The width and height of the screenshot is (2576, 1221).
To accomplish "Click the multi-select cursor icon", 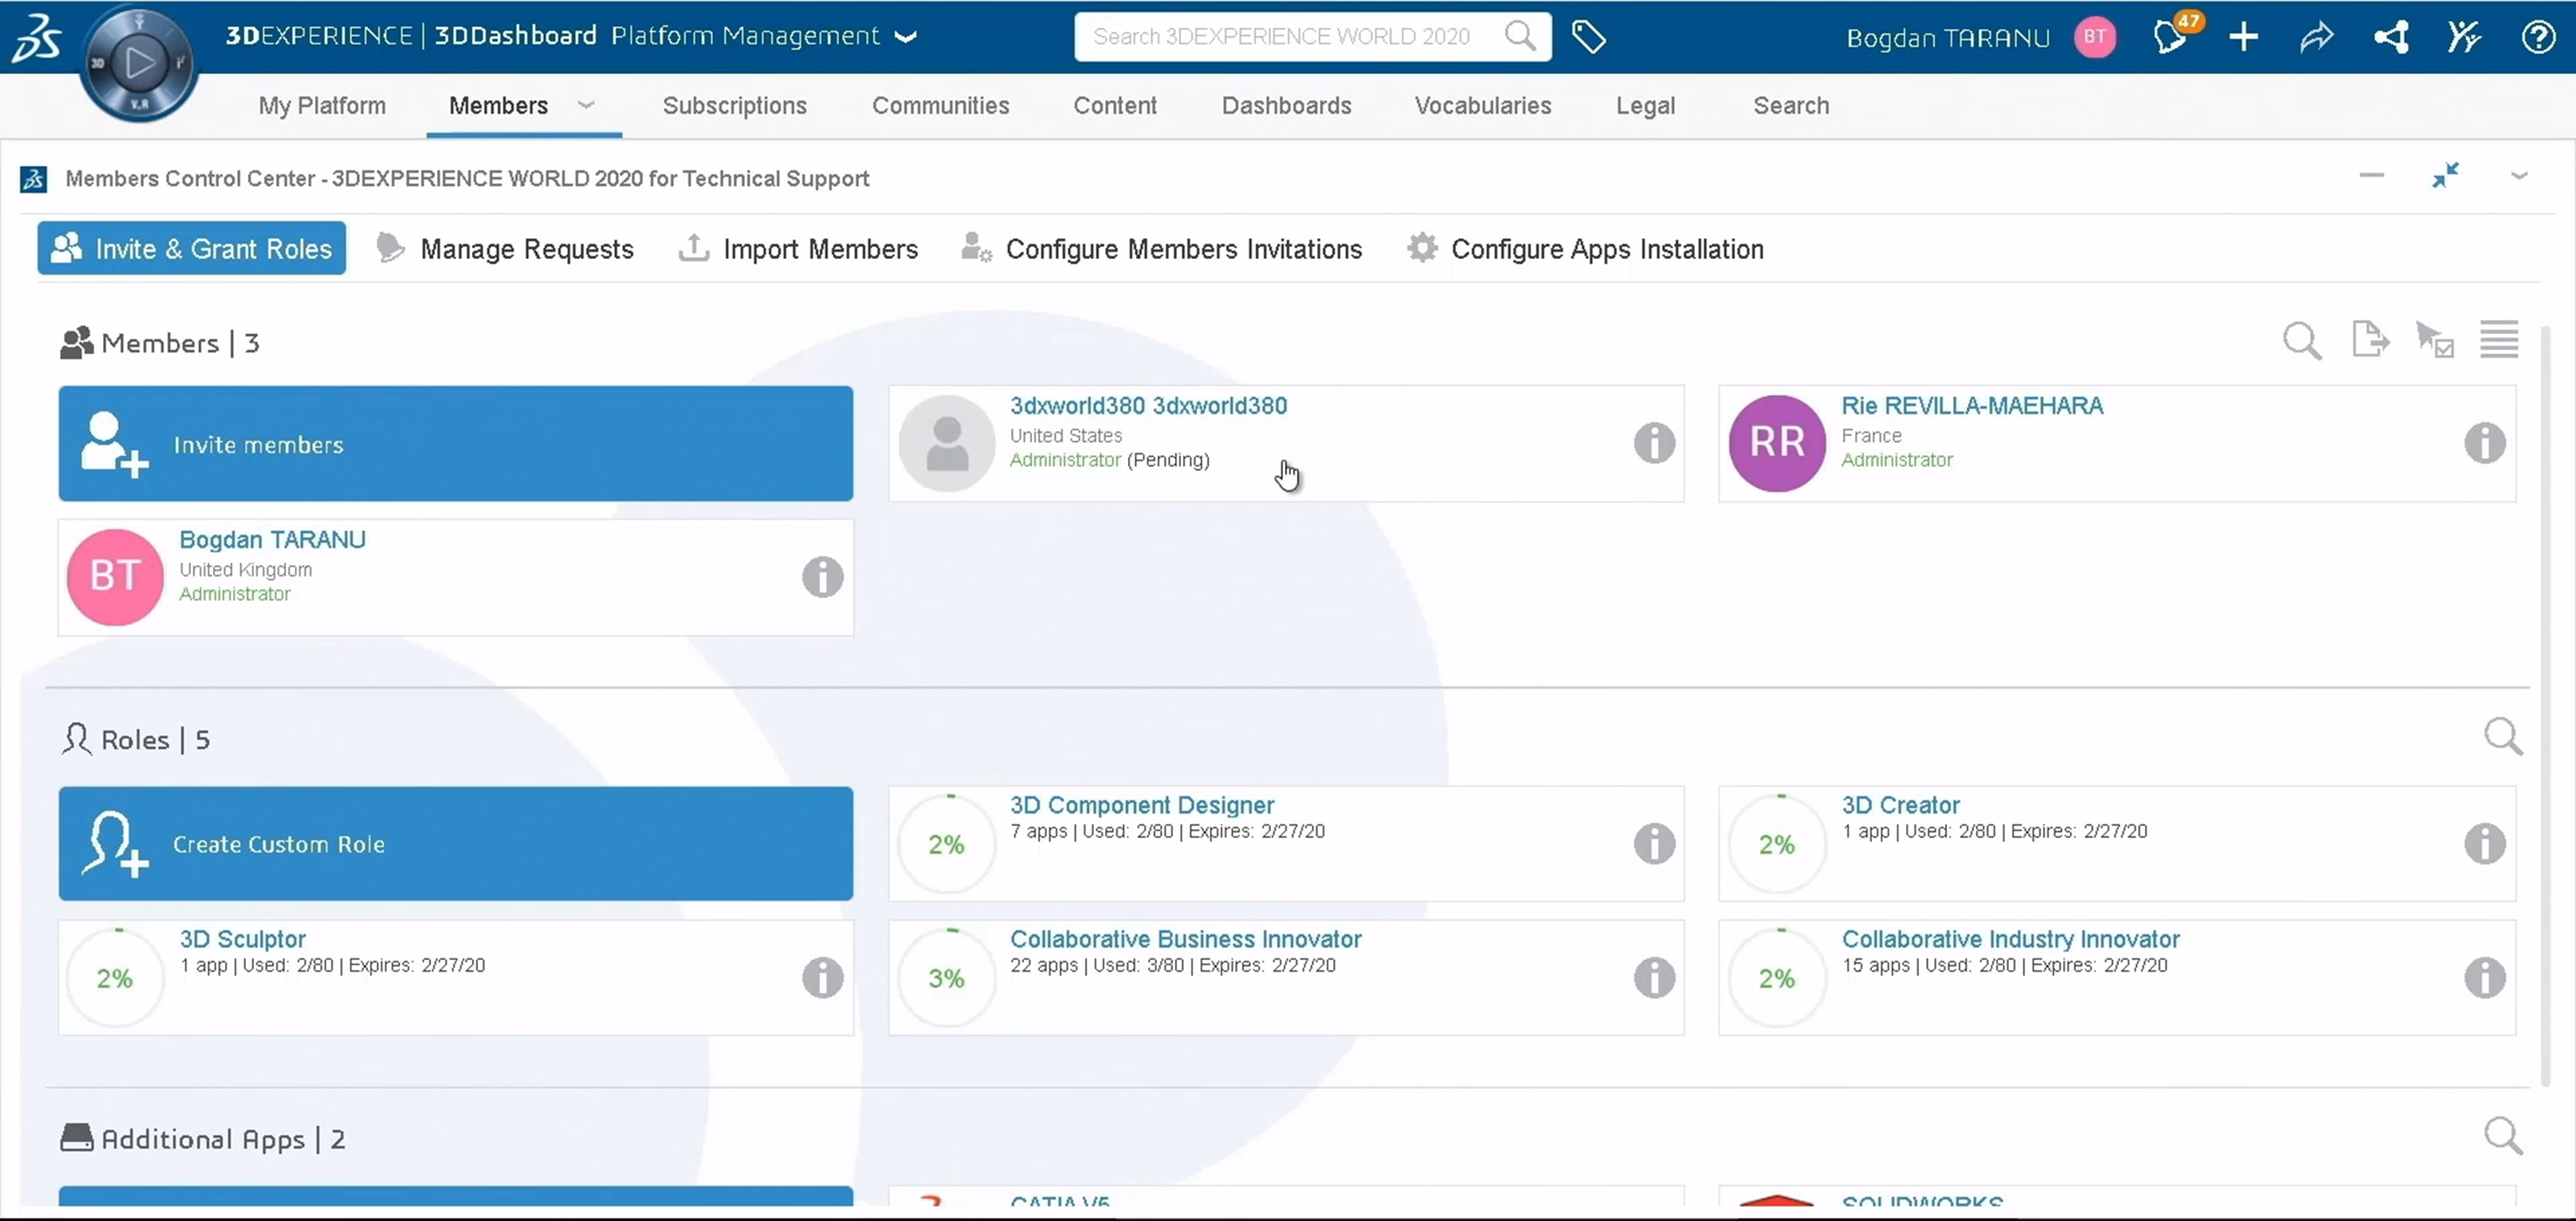I will (x=2434, y=340).
